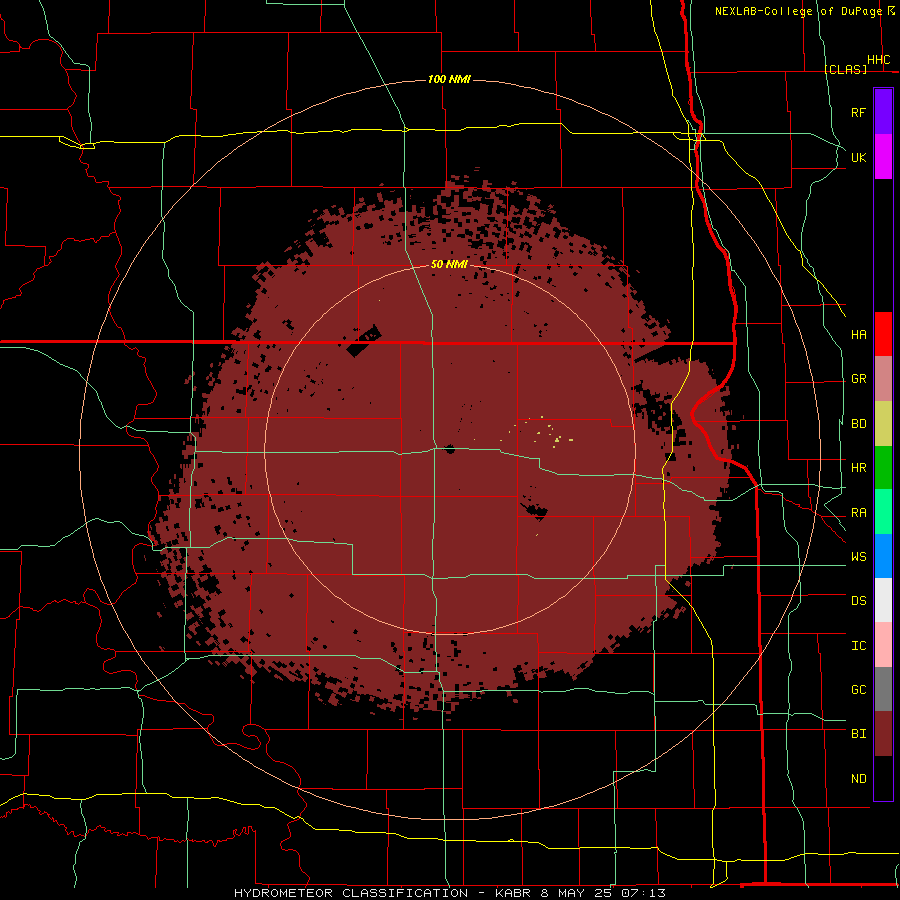Click the IC legend label
Image resolution: width=900 pixels, height=900 pixels.
click(858, 646)
